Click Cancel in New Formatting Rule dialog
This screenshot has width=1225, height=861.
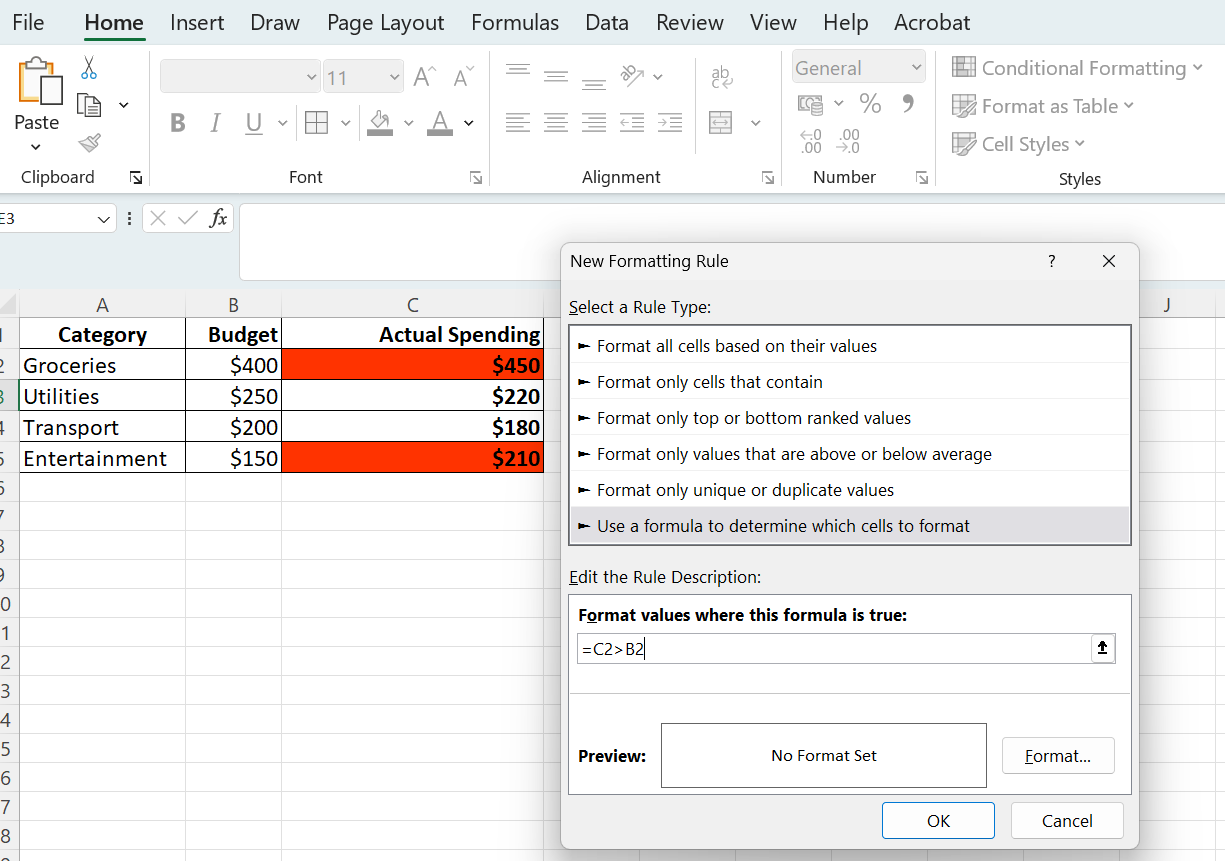coord(1067,820)
